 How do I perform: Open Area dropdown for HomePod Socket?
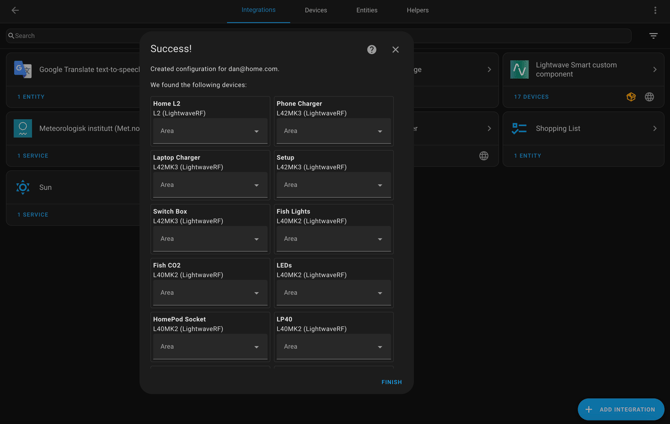tap(210, 346)
